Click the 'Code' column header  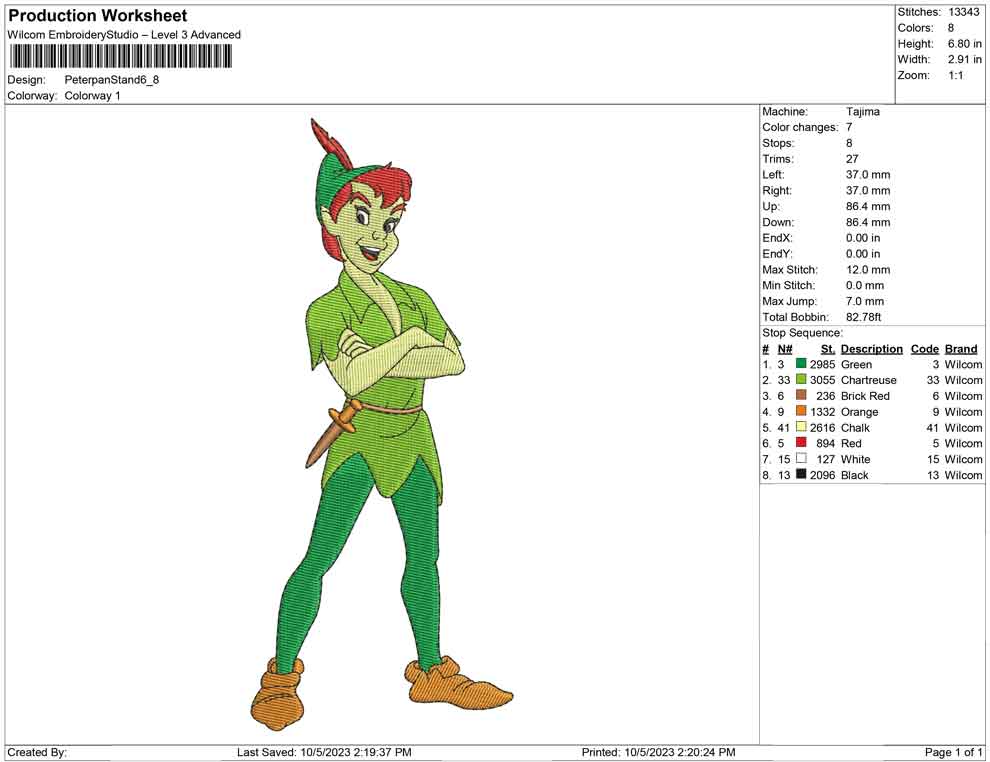click(924, 348)
